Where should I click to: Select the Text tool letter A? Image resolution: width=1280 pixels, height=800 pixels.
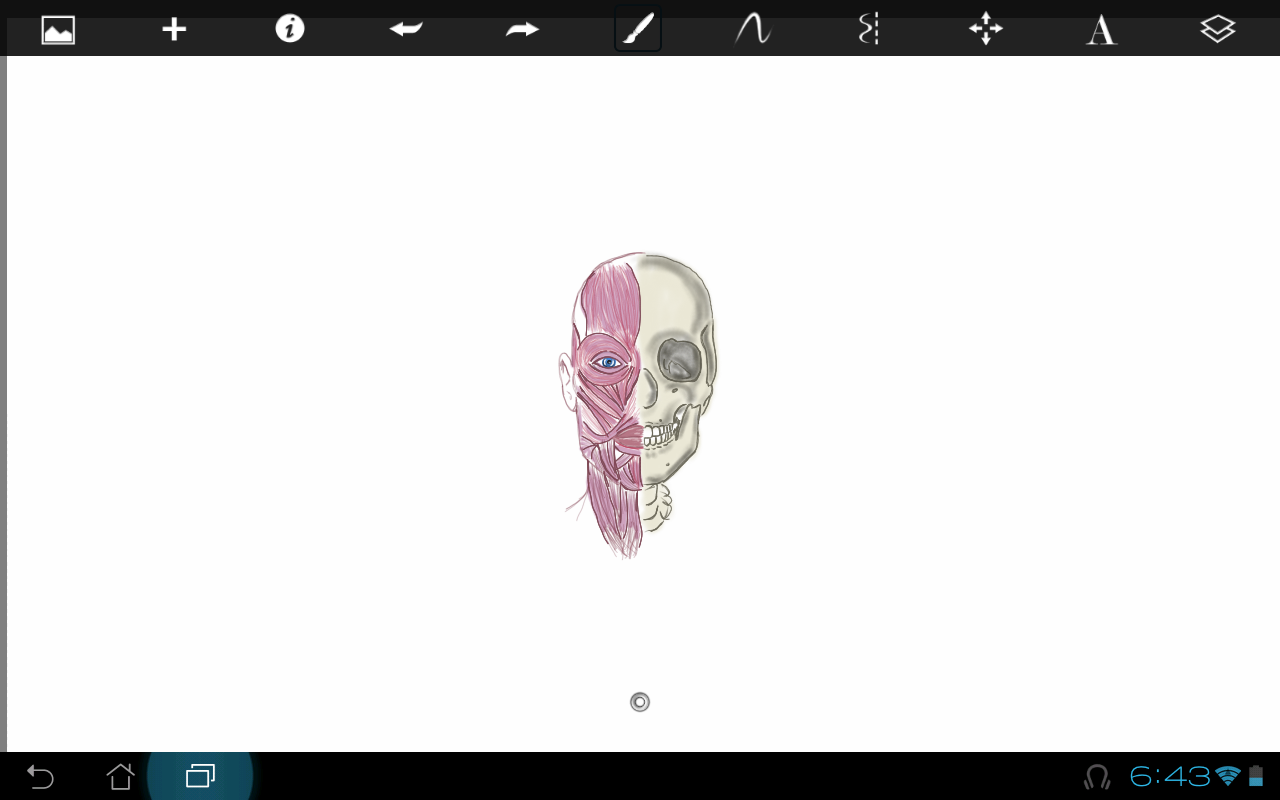click(x=1101, y=31)
